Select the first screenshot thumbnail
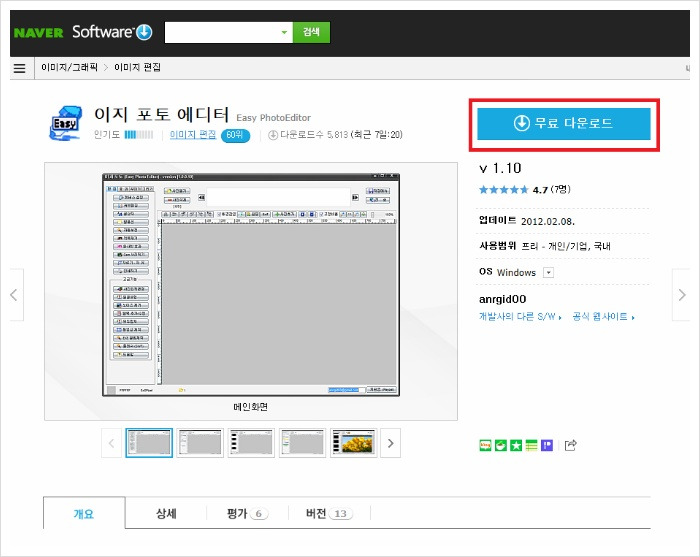700x557 pixels. click(149, 443)
